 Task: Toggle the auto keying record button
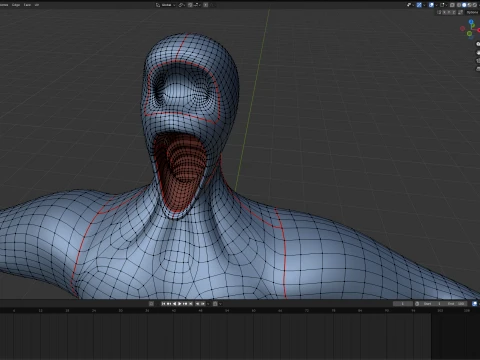[151, 304]
